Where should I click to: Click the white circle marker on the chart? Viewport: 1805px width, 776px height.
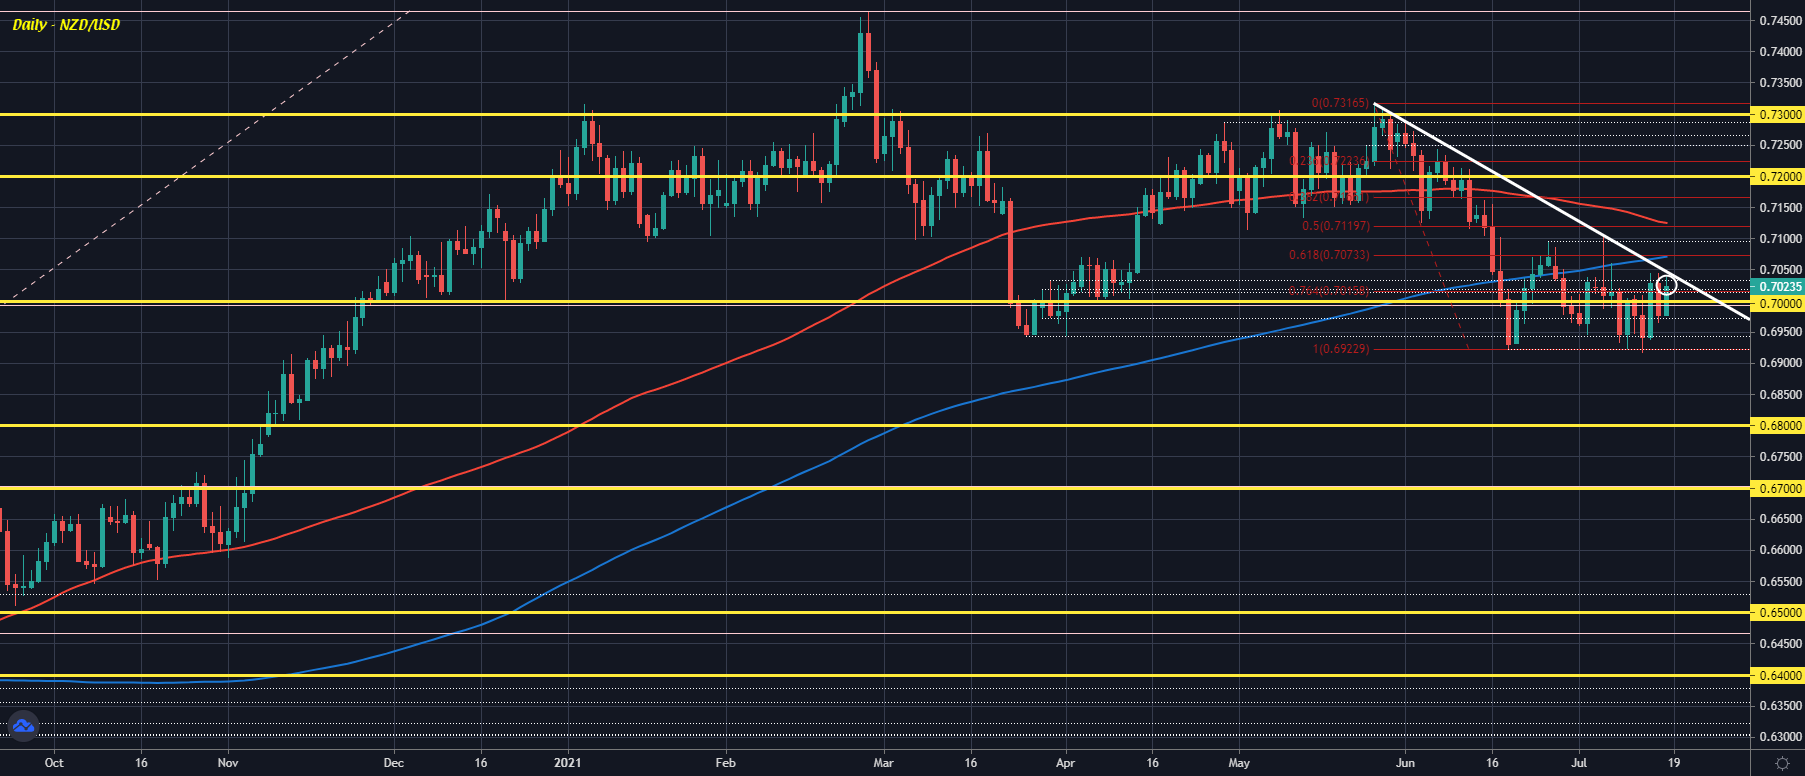(1666, 285)
